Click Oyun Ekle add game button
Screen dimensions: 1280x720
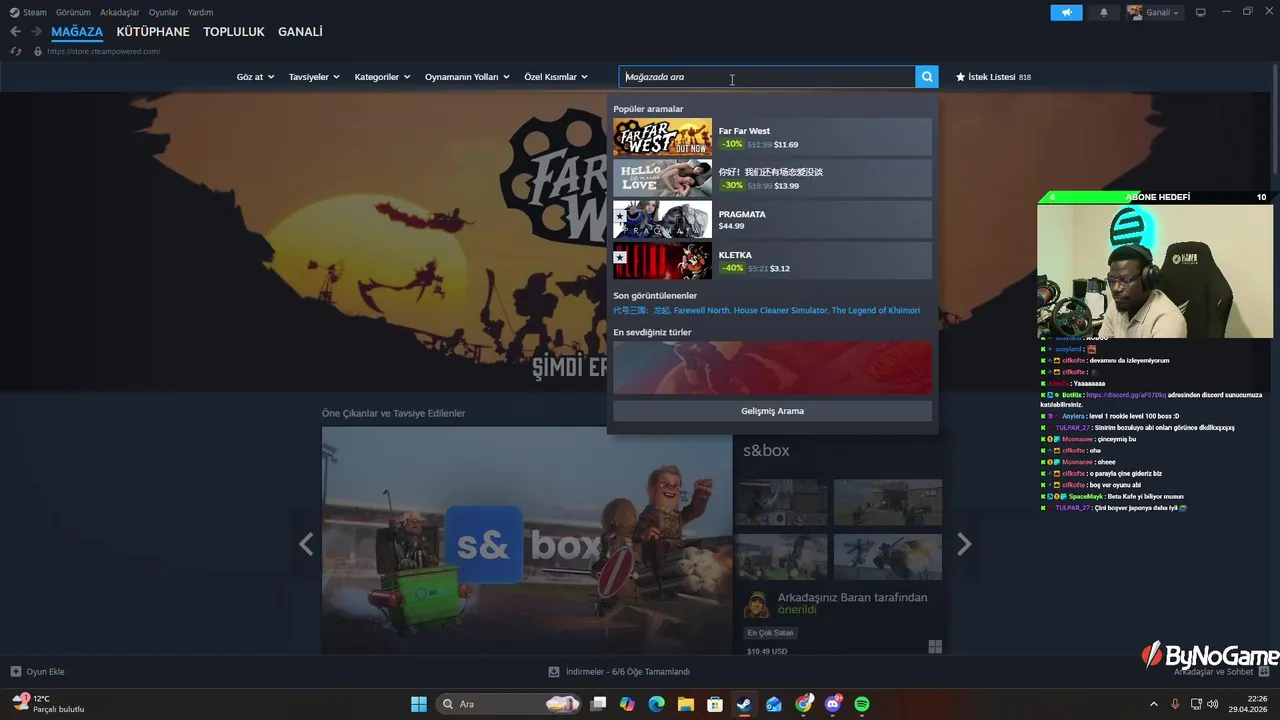(38, 672)
